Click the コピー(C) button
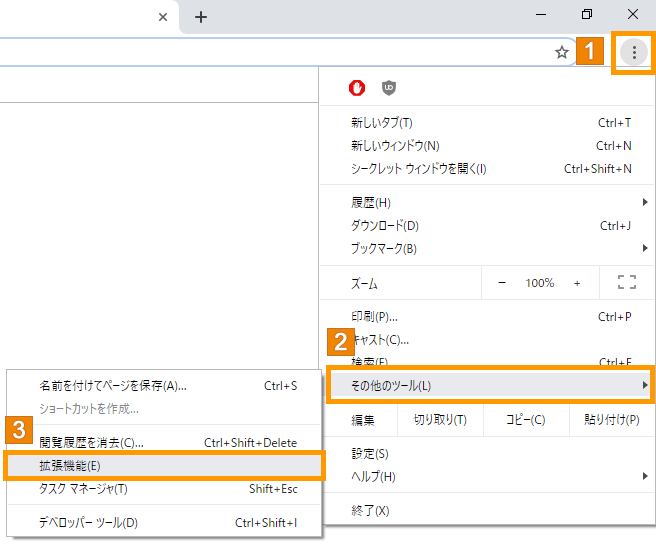The height and width of the screenshot is (549, 656). (x=524, y=420)
